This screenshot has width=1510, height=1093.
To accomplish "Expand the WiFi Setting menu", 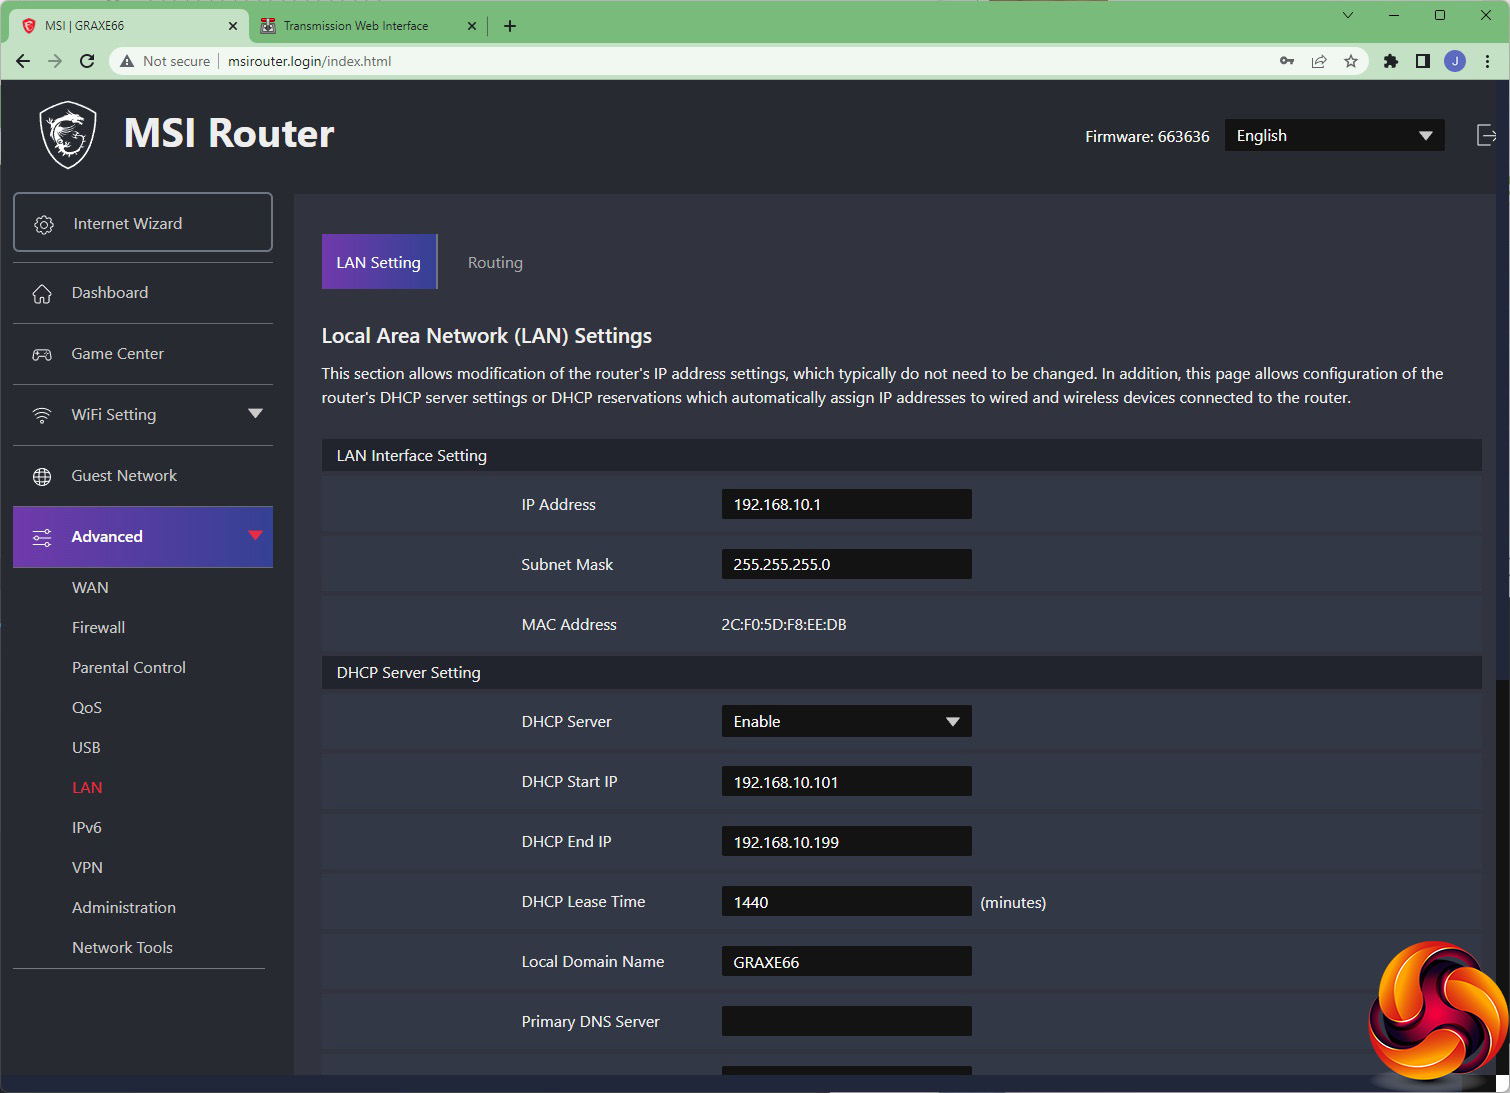I will (255, 414).
